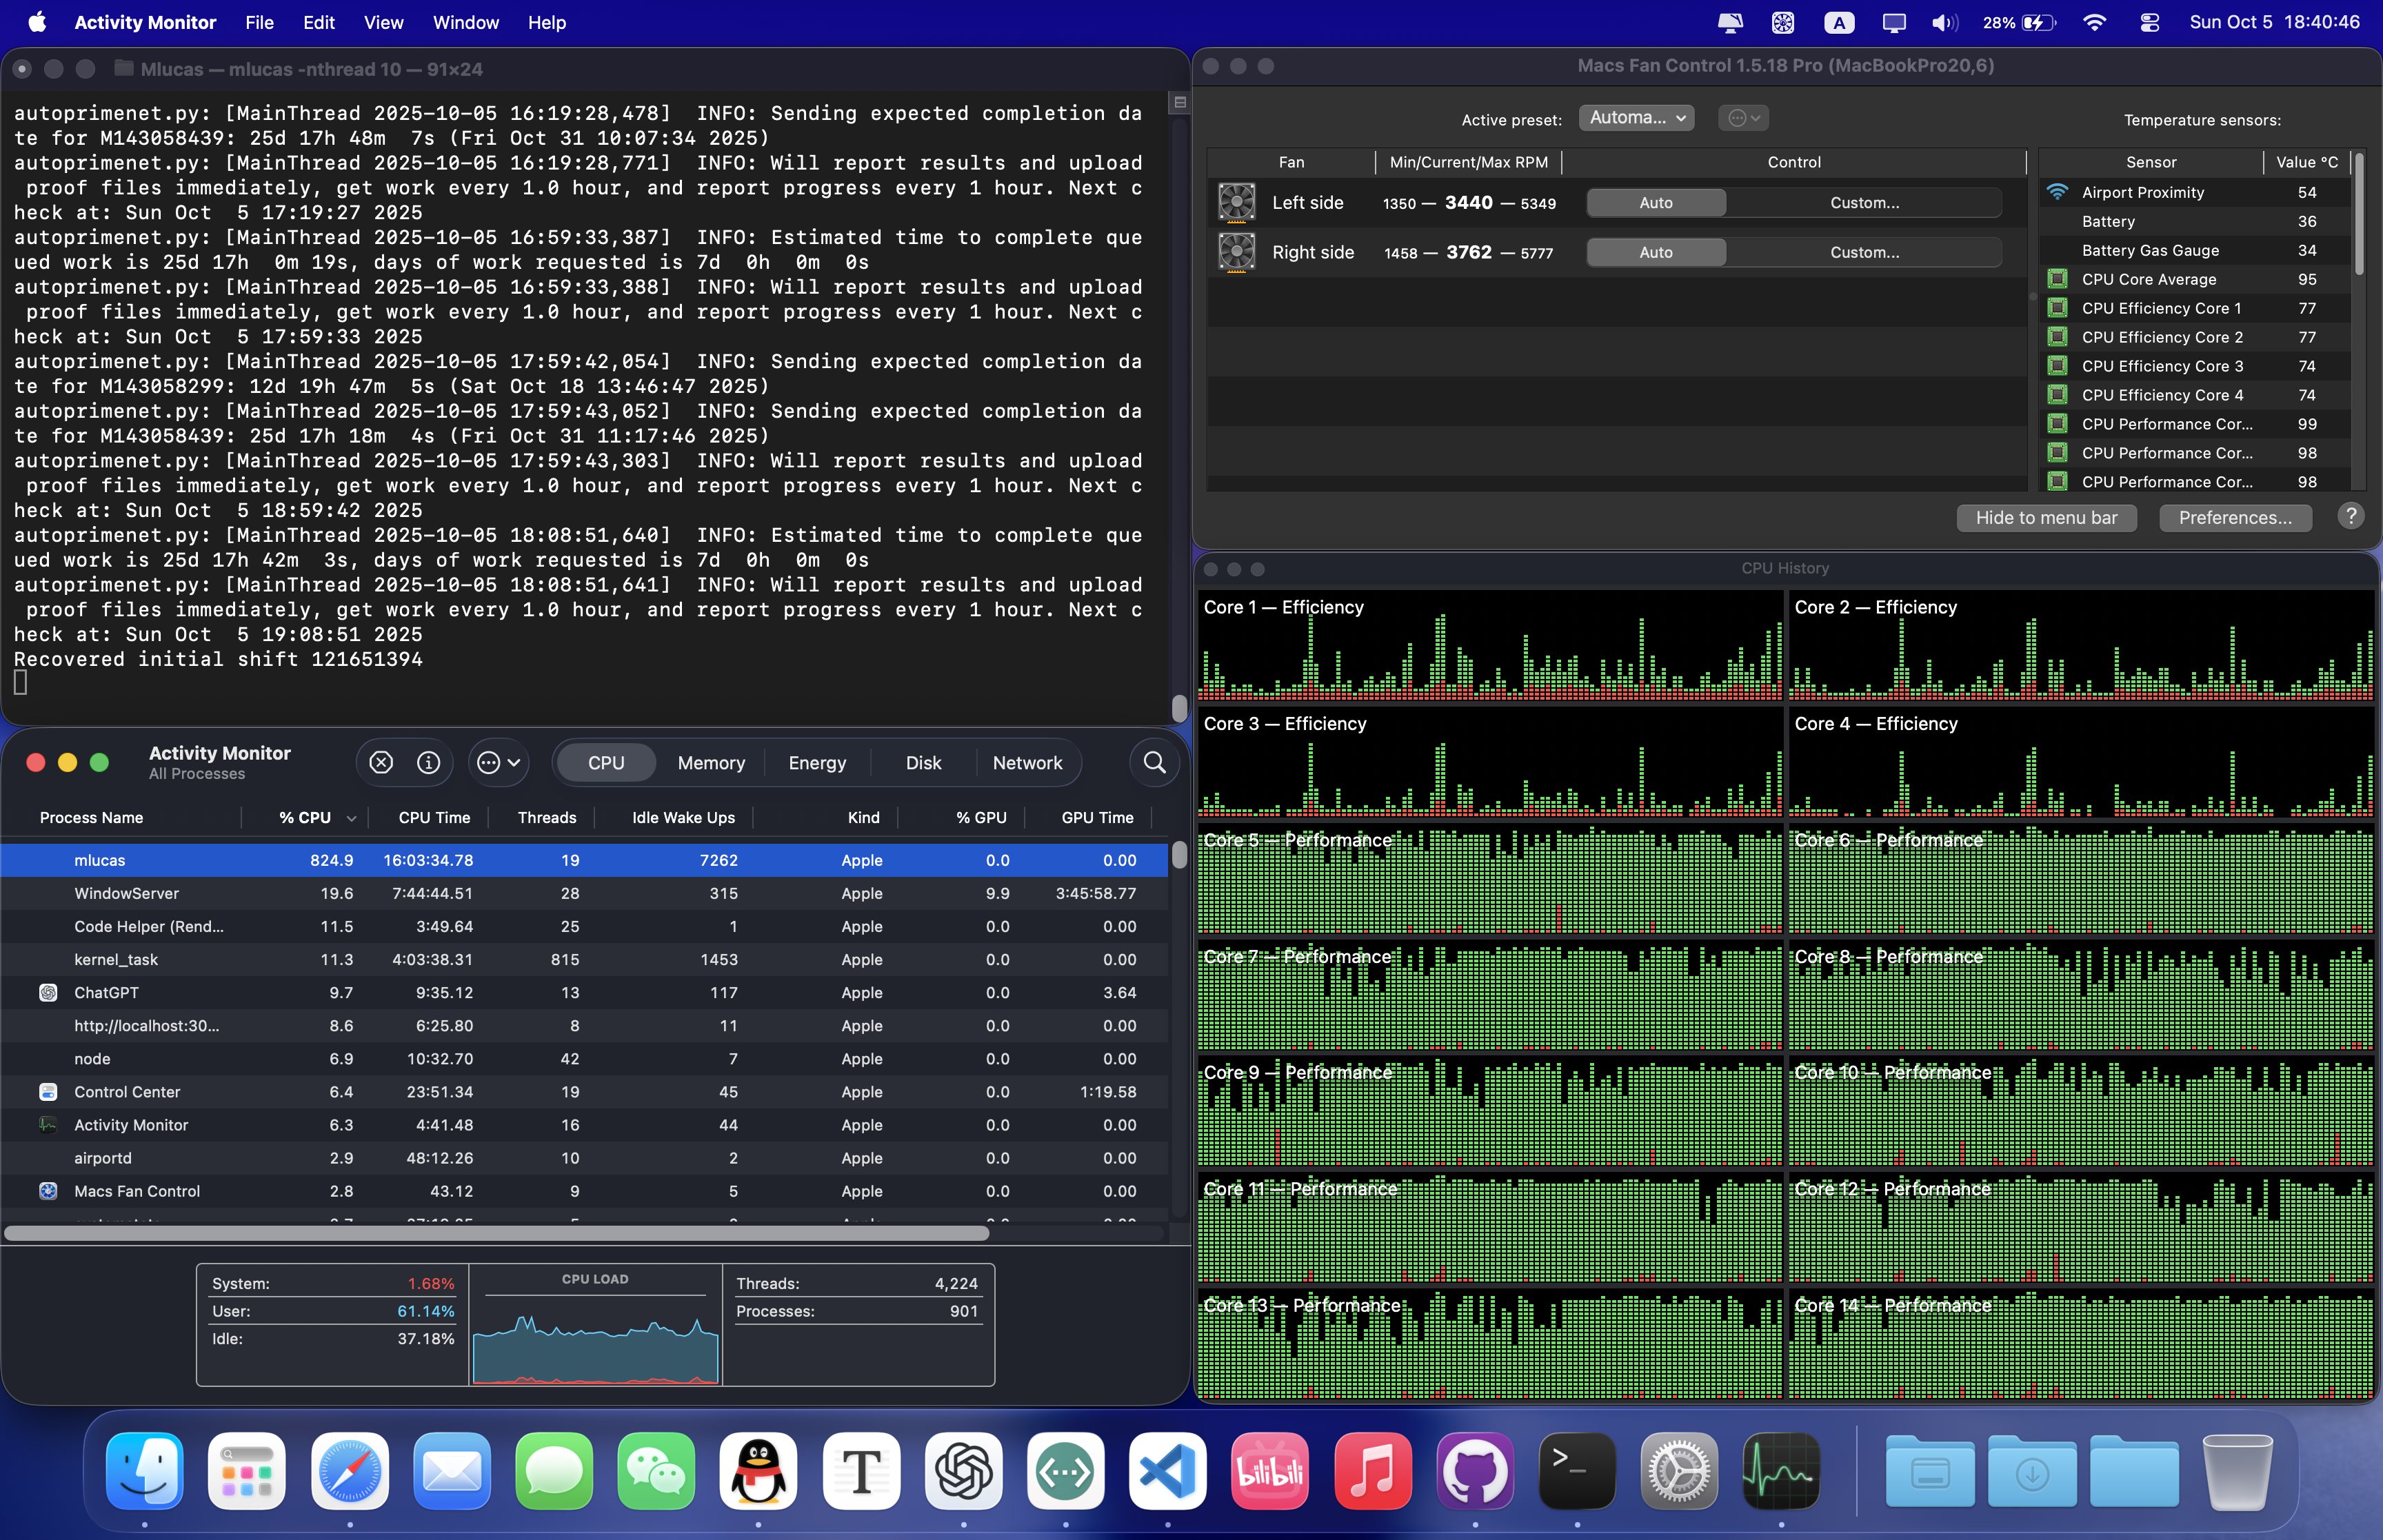Open Visual Studio Code from the dock
The image size is (2383, 1540).
coord(1167,1471)
